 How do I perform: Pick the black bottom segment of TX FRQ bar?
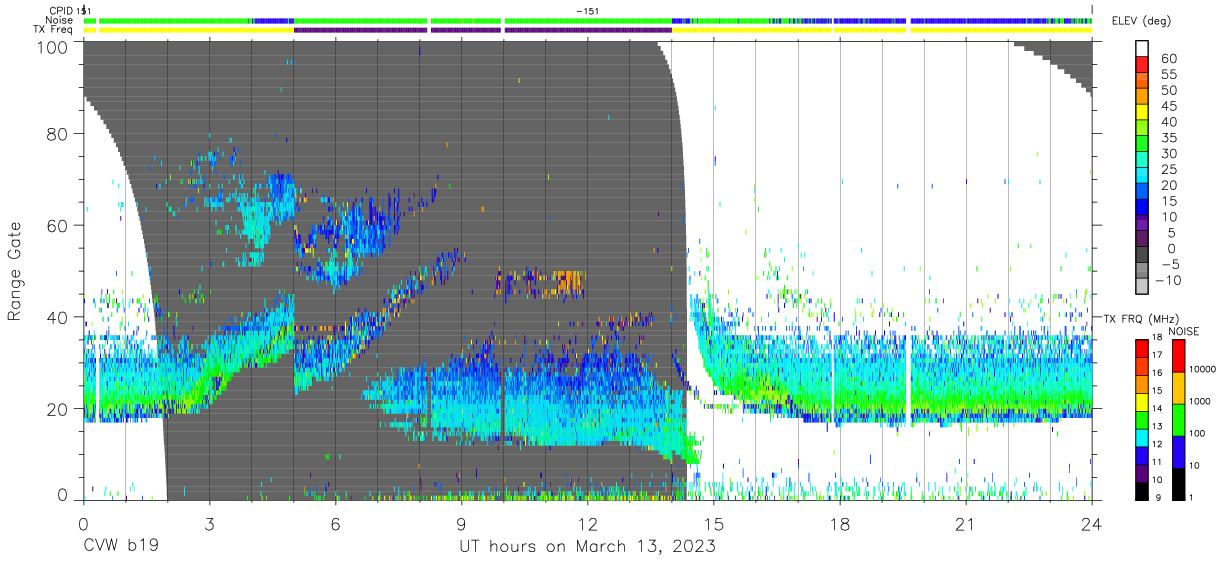coord(1143,490)
